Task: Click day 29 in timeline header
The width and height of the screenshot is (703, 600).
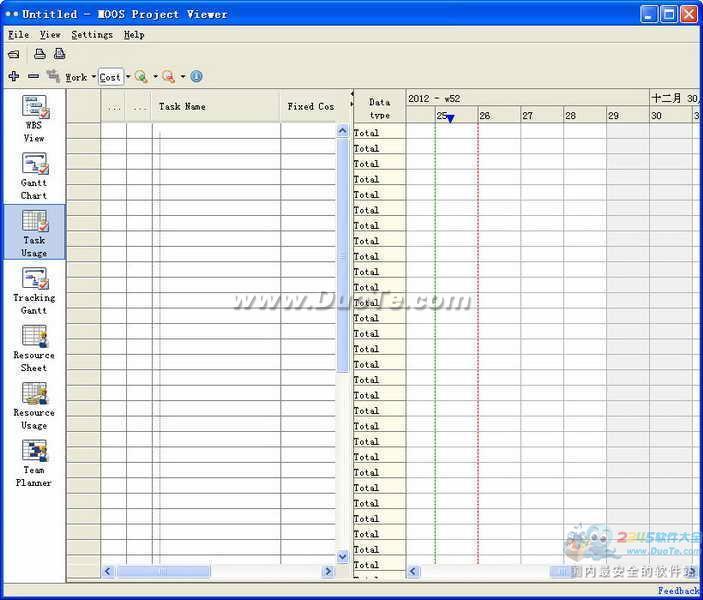Action: coord(628,115)
